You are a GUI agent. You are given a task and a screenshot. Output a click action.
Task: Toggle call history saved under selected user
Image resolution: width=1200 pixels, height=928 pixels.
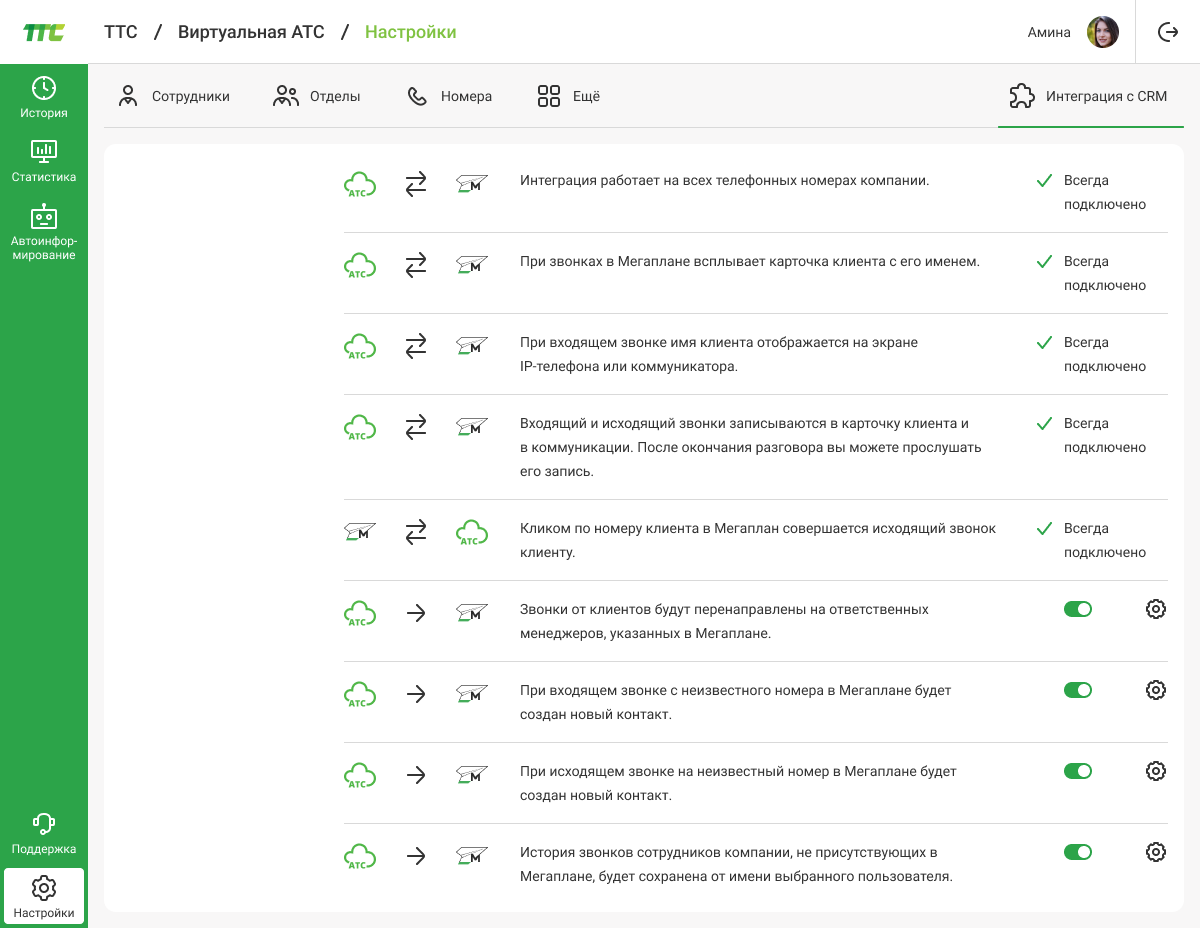pos(1078,852)
